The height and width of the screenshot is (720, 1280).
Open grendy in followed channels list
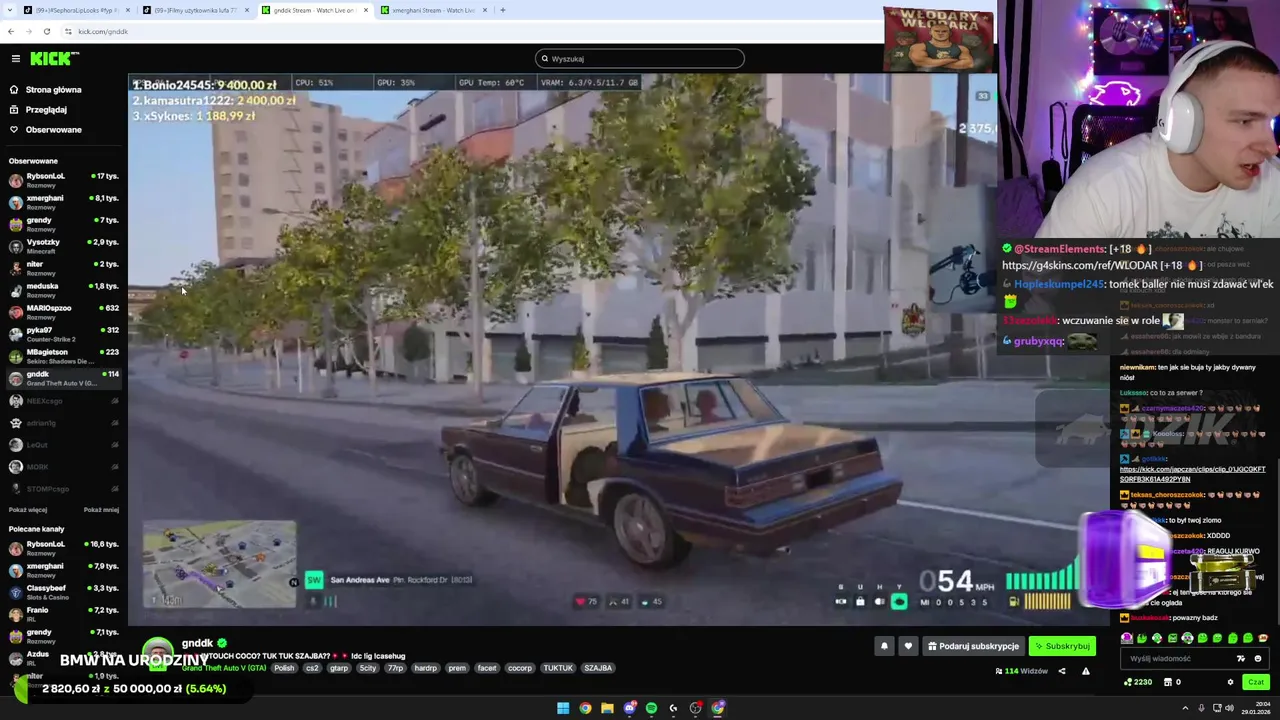63,224
